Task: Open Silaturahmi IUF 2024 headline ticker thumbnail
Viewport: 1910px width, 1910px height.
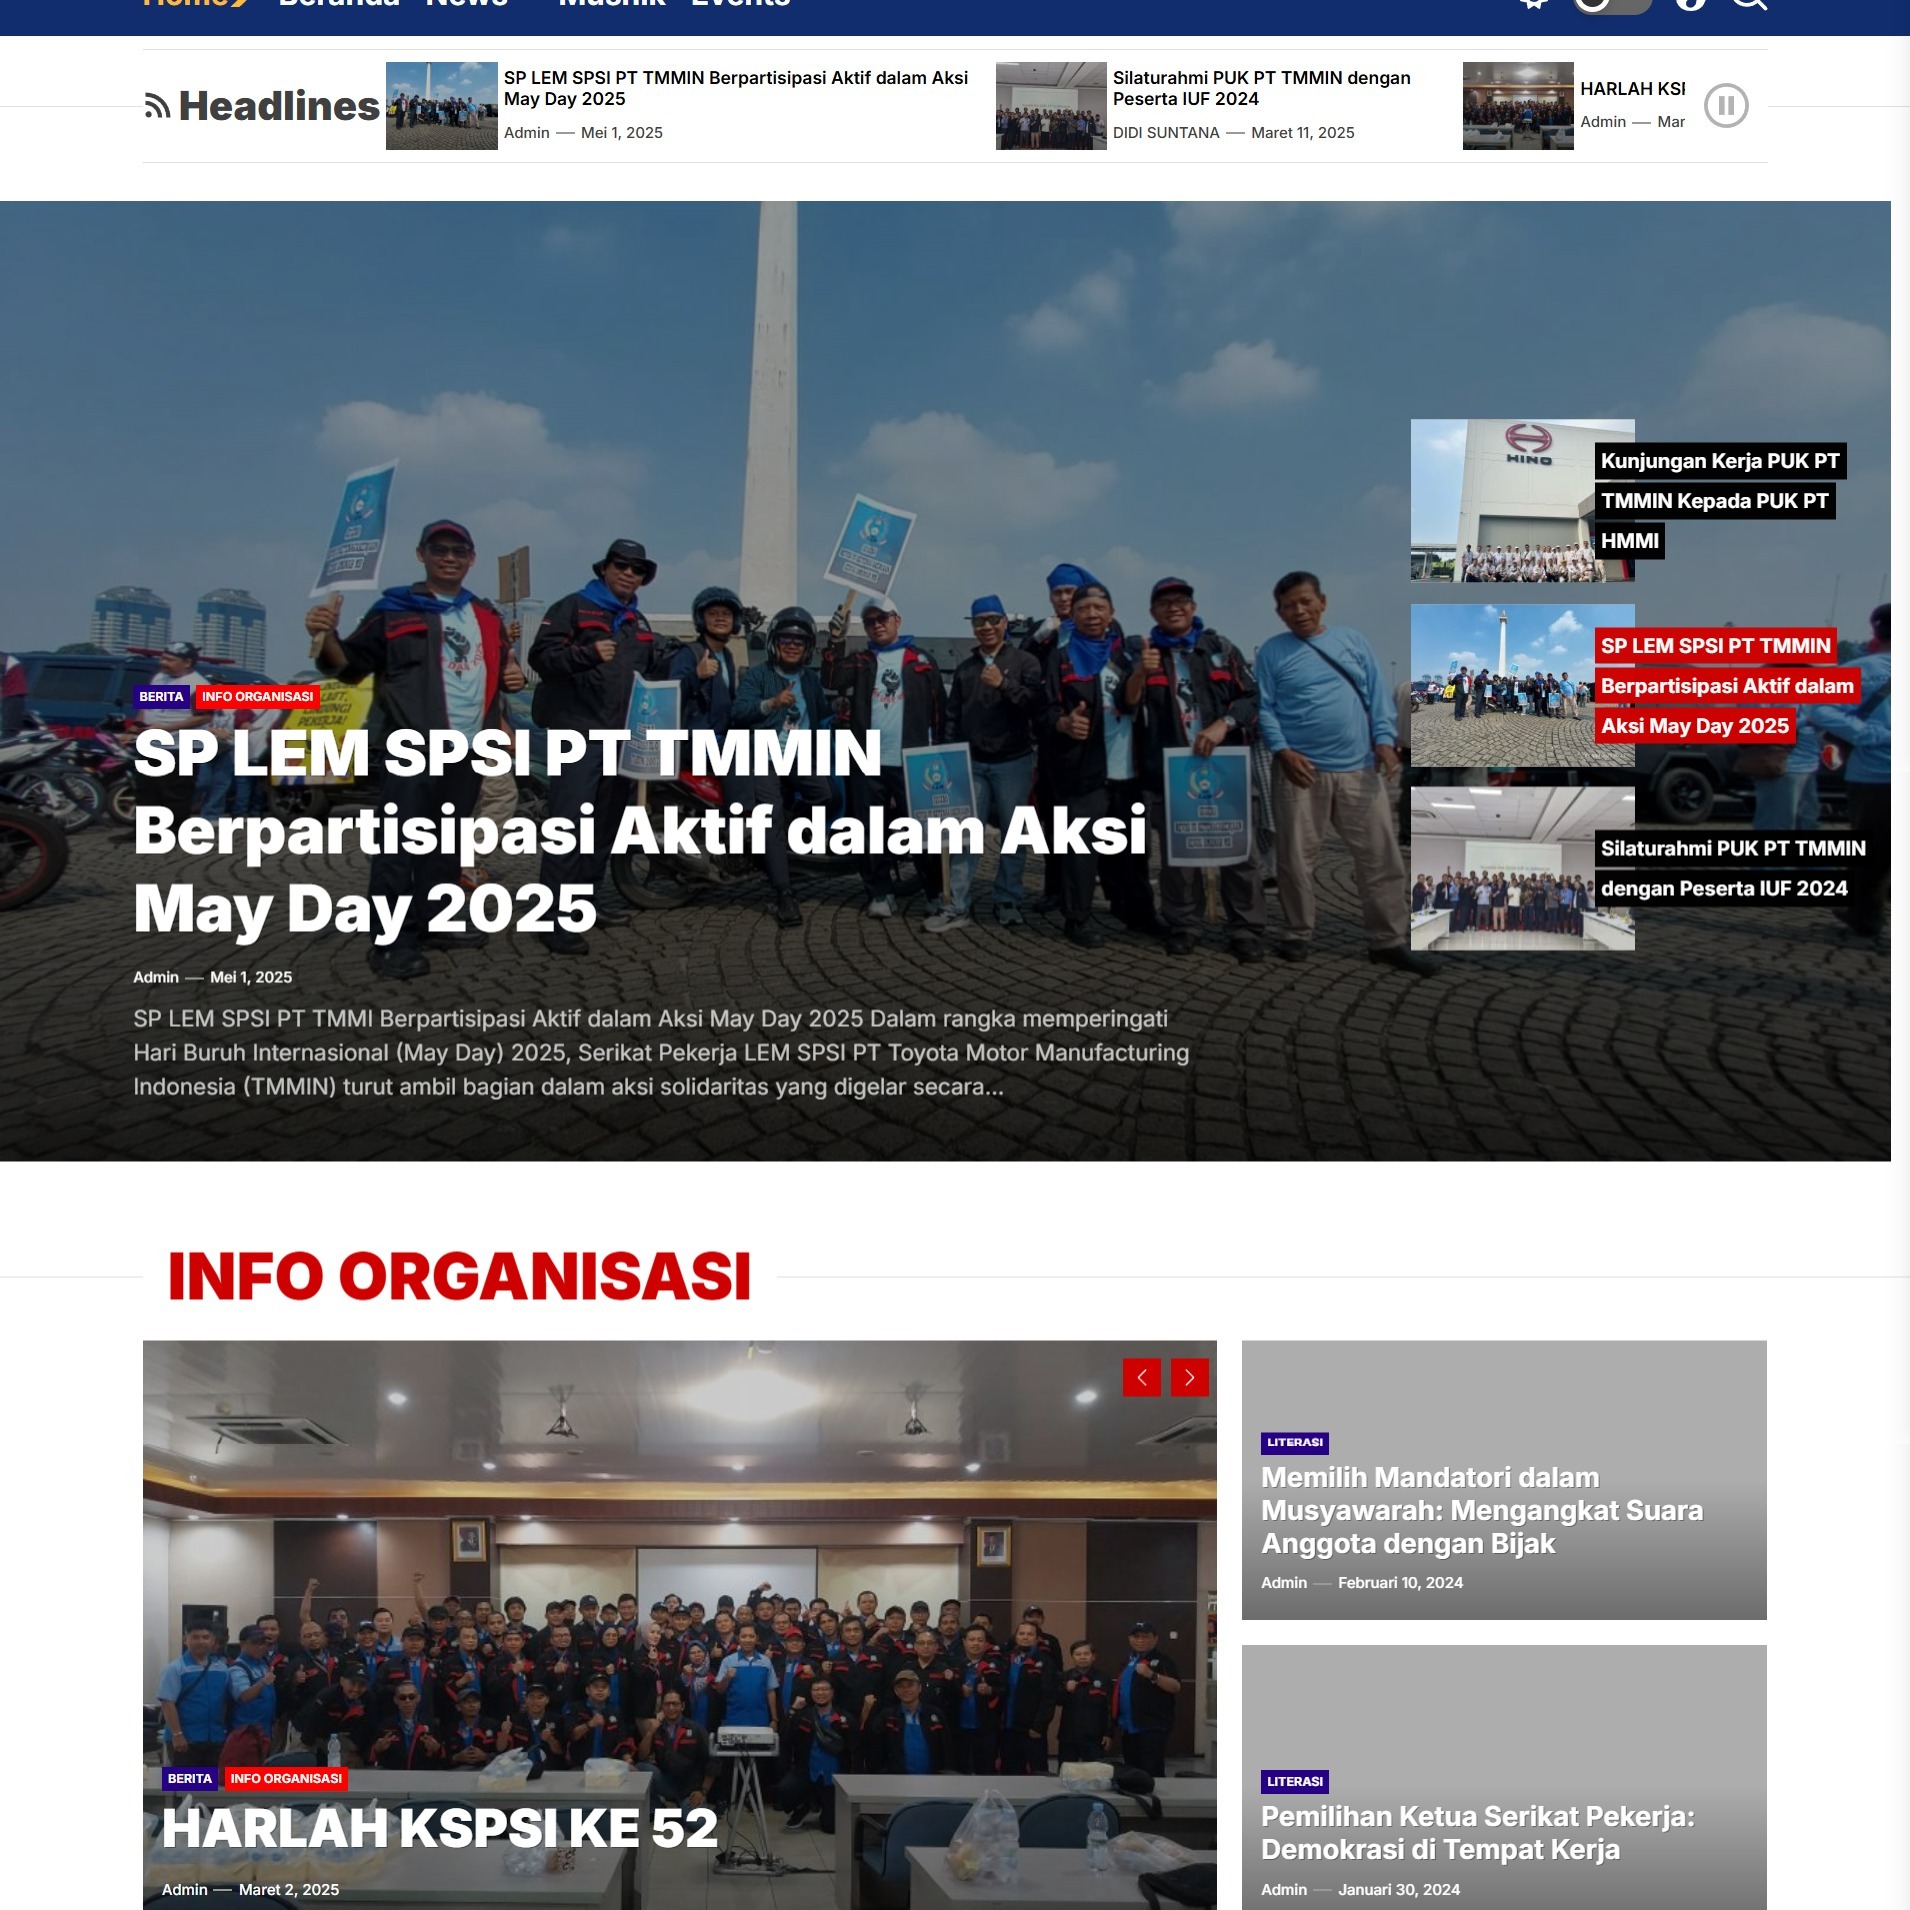Action: [x=1051, y=106]
